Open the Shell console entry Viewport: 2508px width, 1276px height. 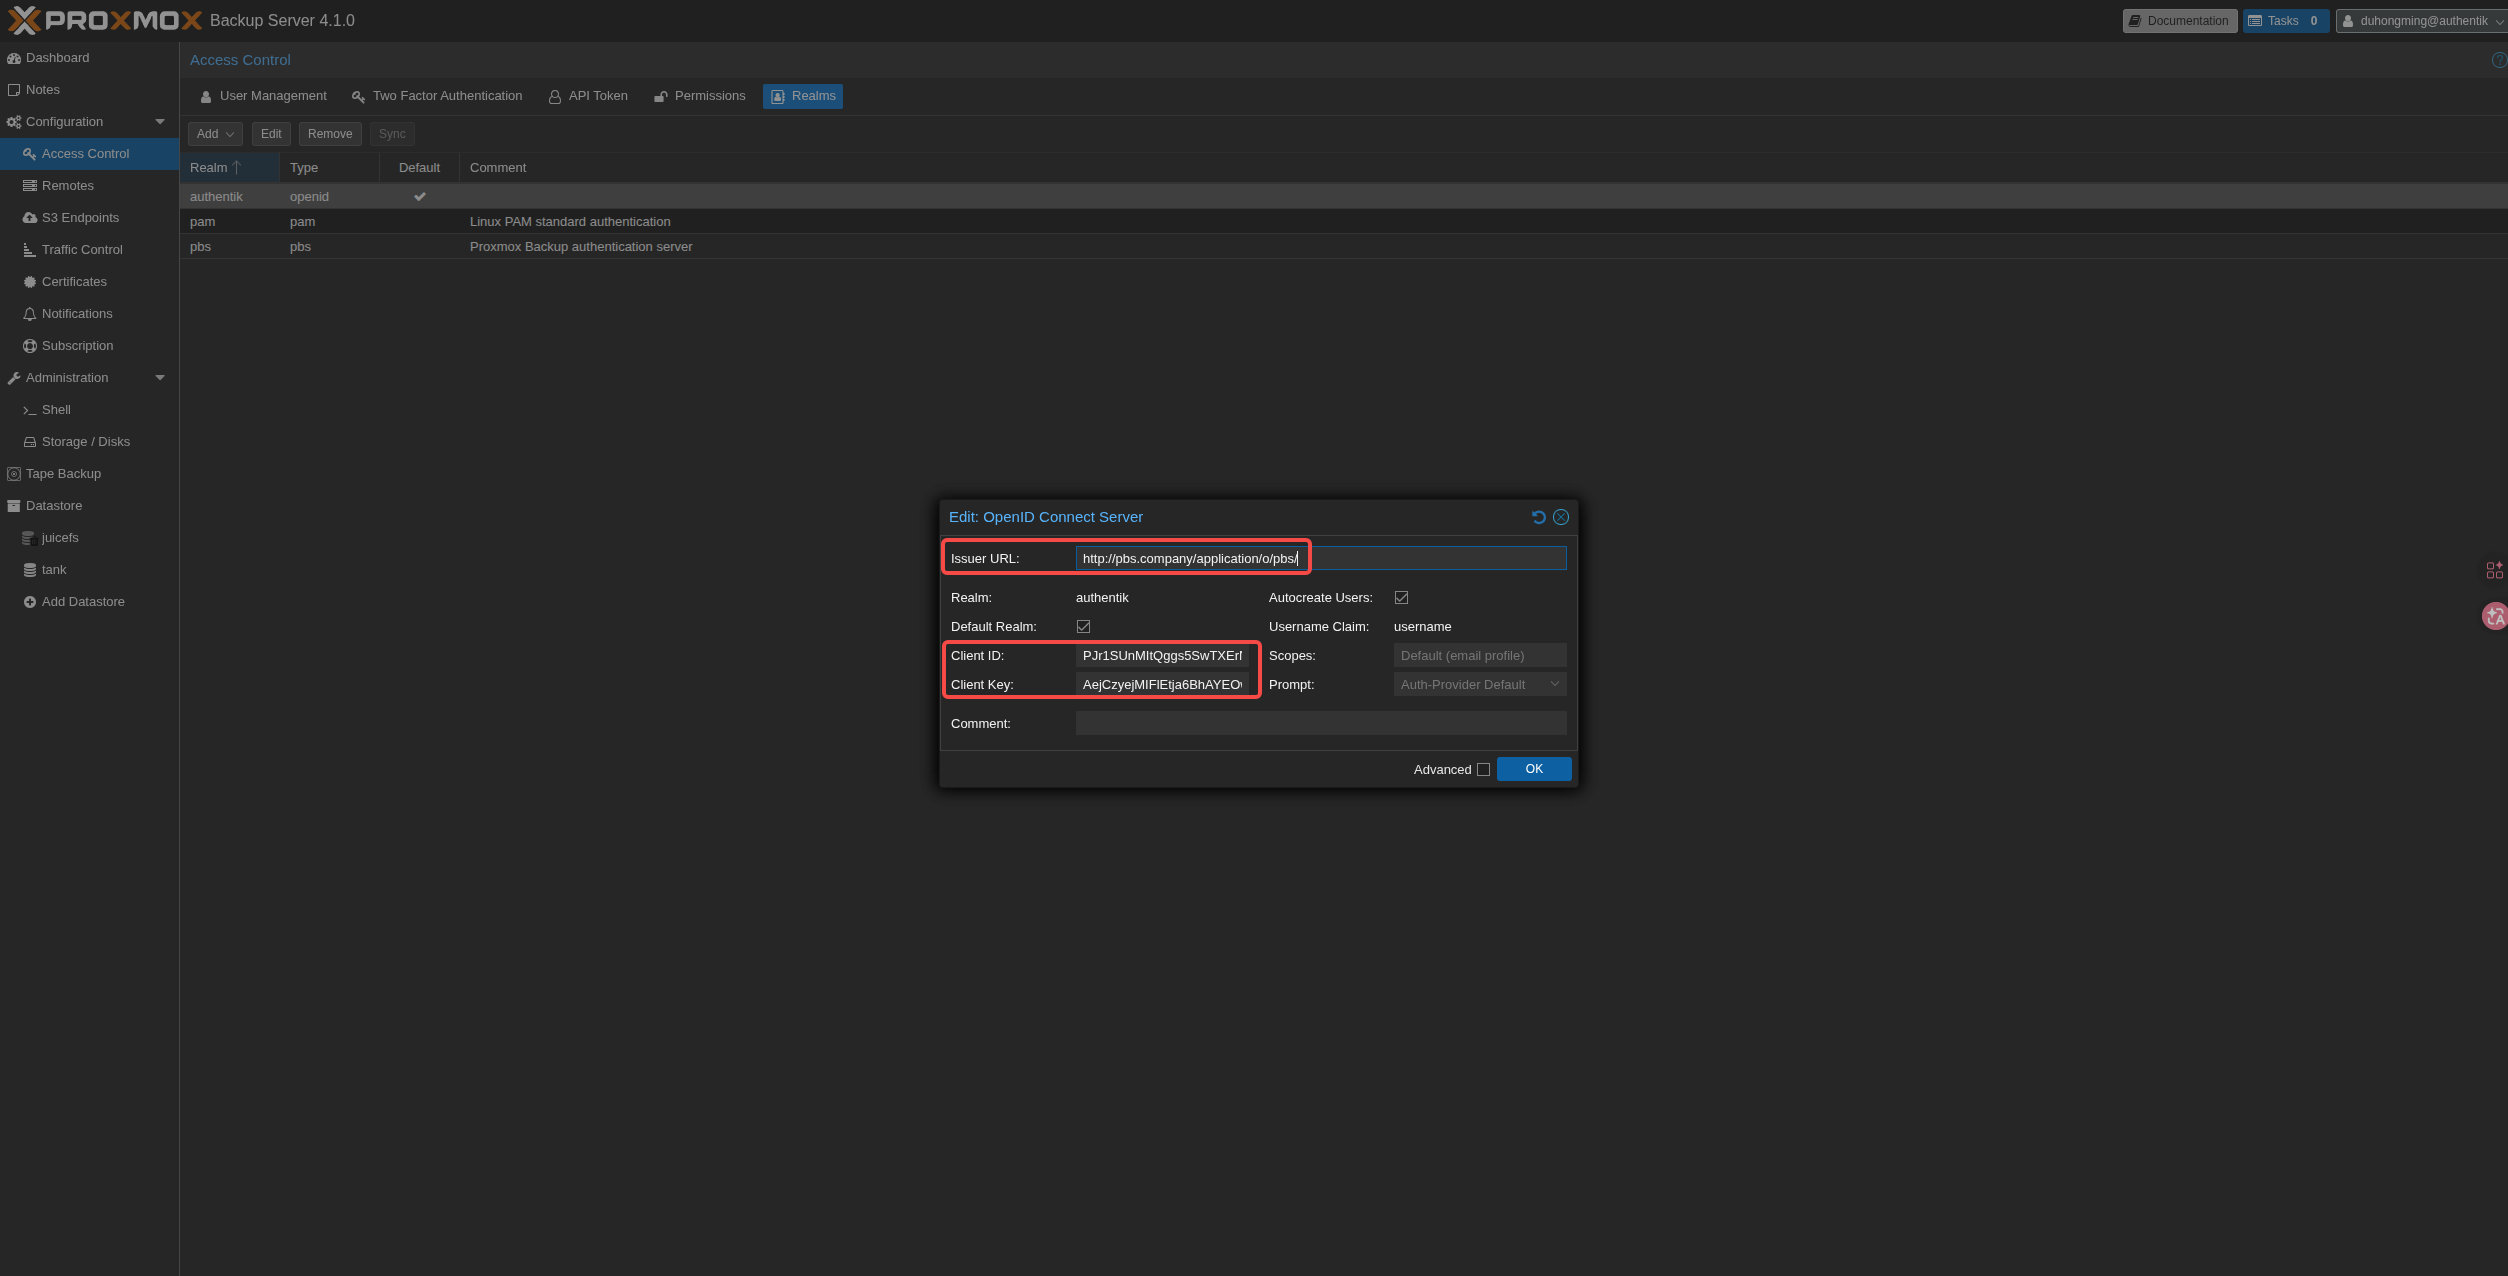56,410
